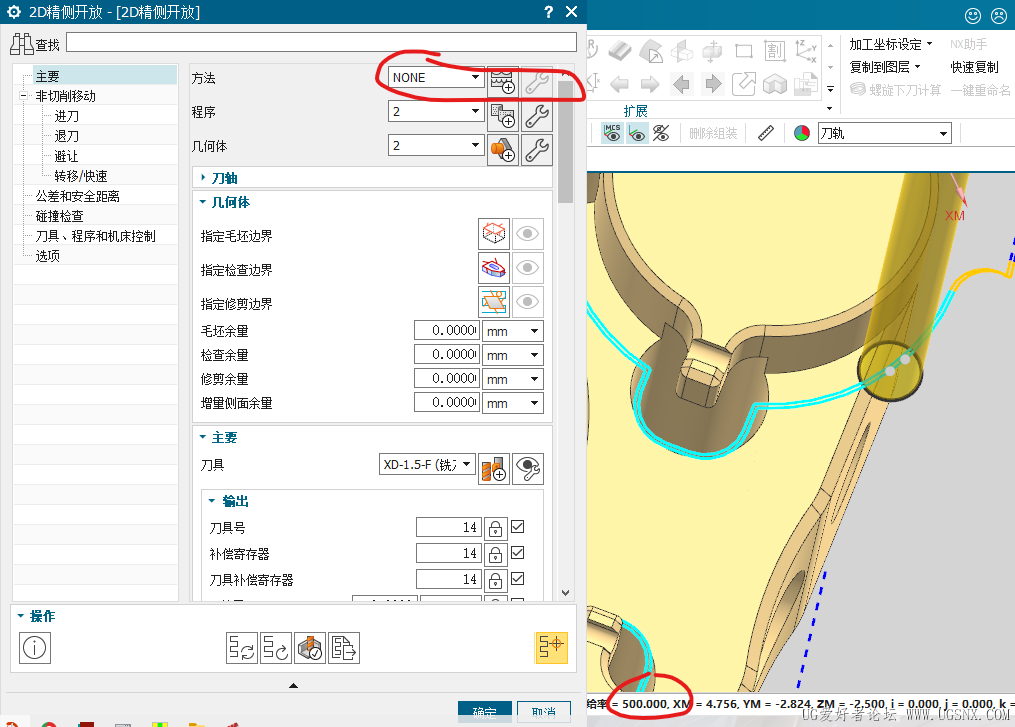Uncheck the 补偿寄存器 checkbox

point(518,552)
